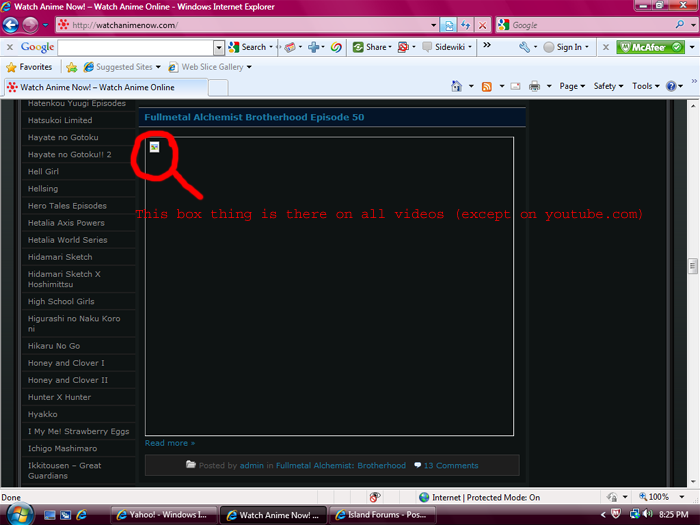Image resolution: width=700 pixels, height=525 pixels.
Task: Expand more Google Toolbar buttons chevron
Action: [487, 45]
